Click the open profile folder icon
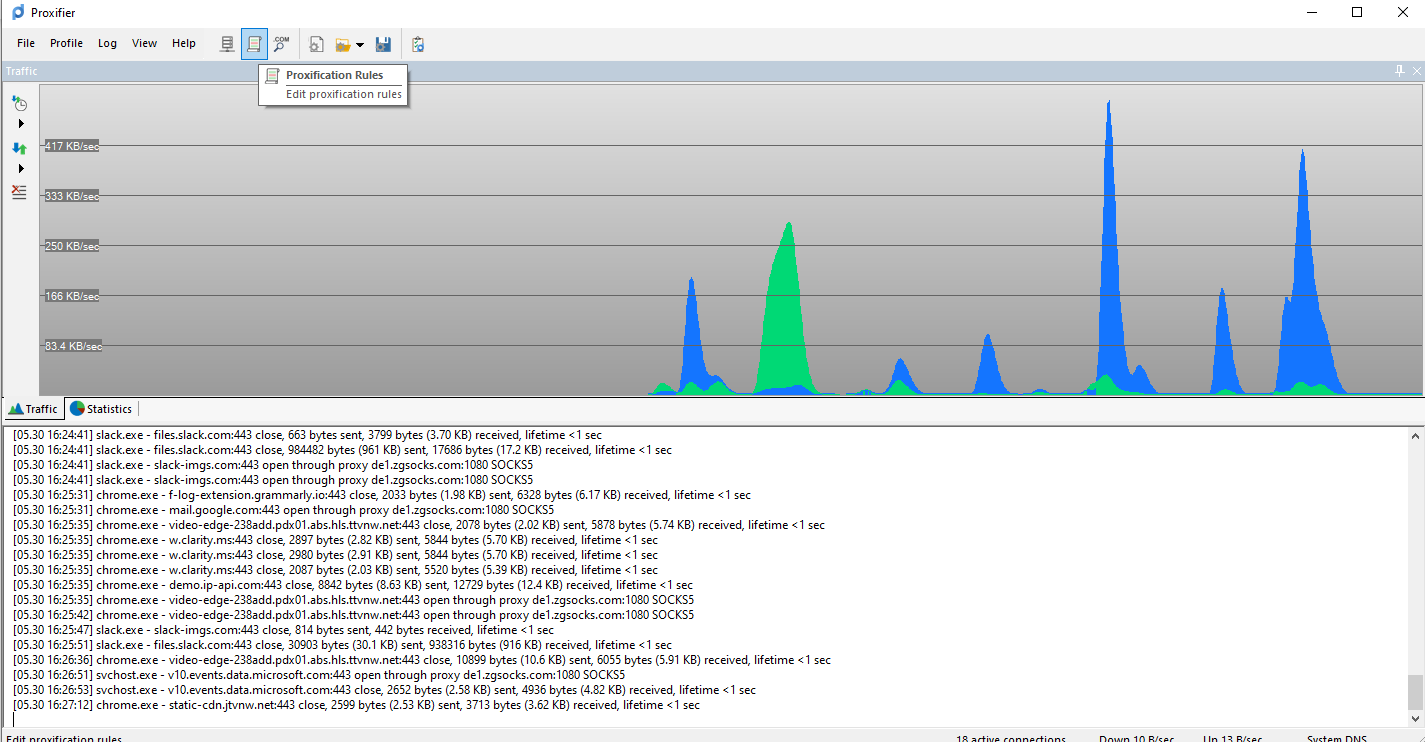This screenshot has width=1425, height=742. (343, 44)
